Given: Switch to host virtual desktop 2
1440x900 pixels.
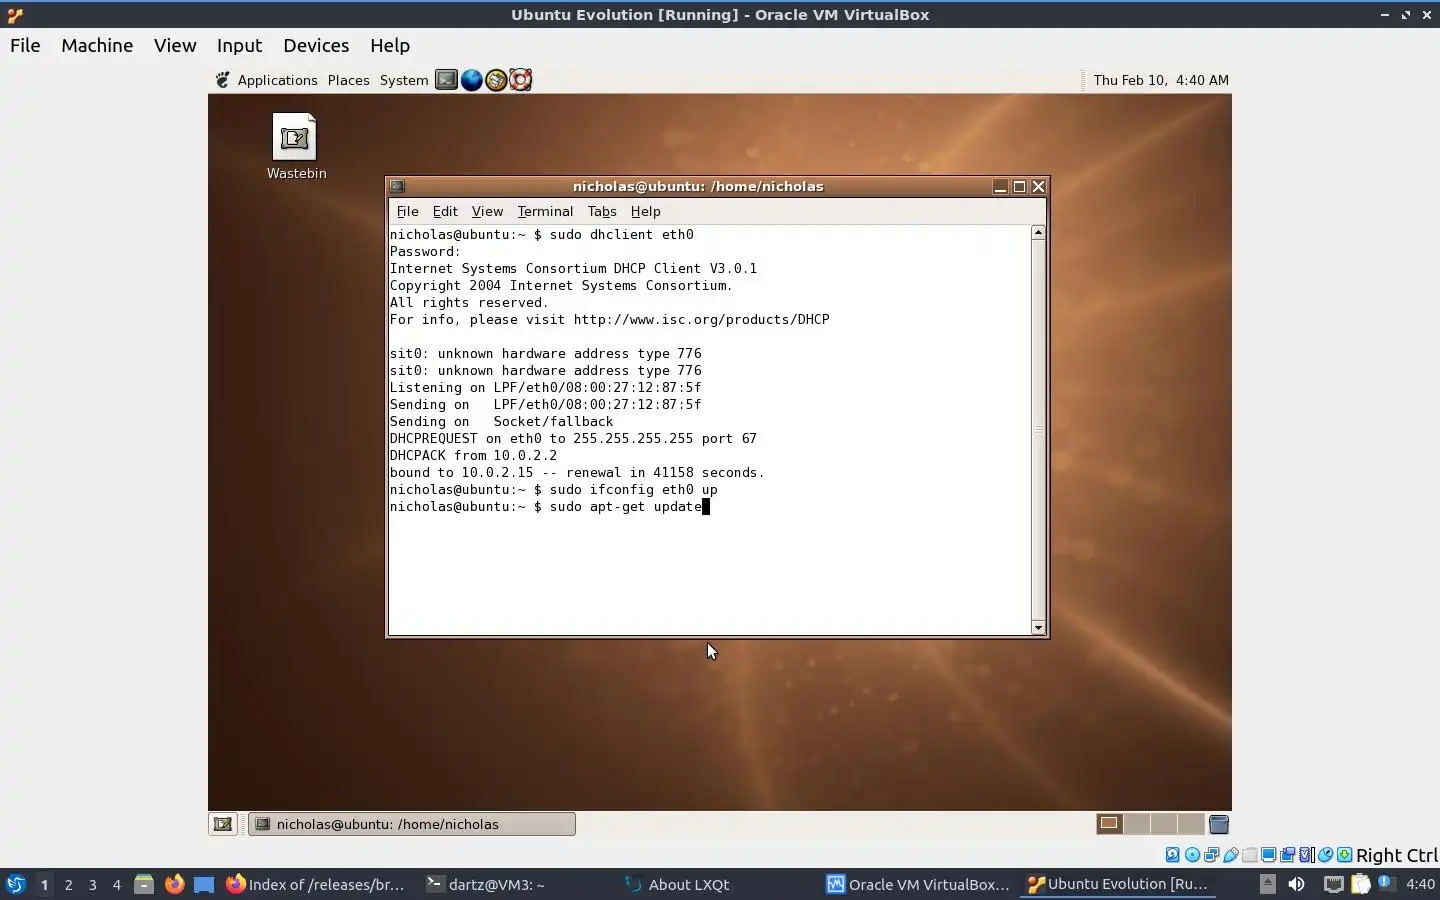Looking at the screenshot, I should tap(68, 884).
